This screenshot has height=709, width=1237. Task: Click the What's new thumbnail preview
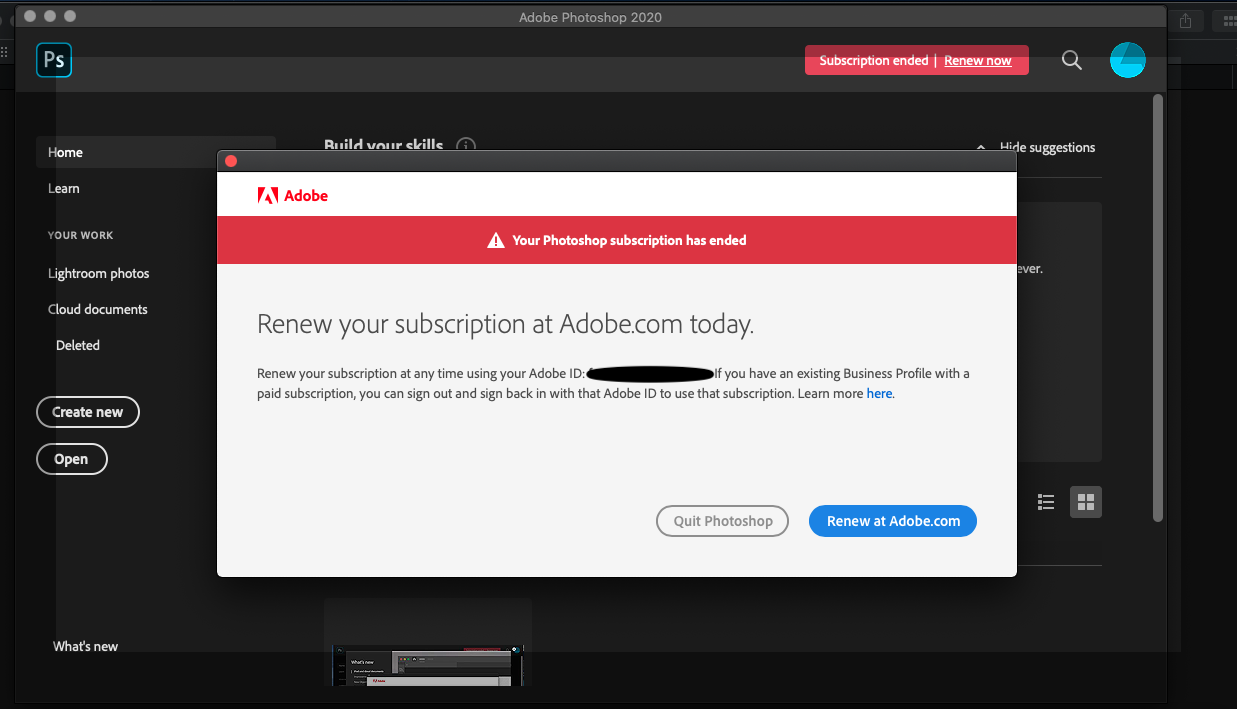(x=429, y=665)
